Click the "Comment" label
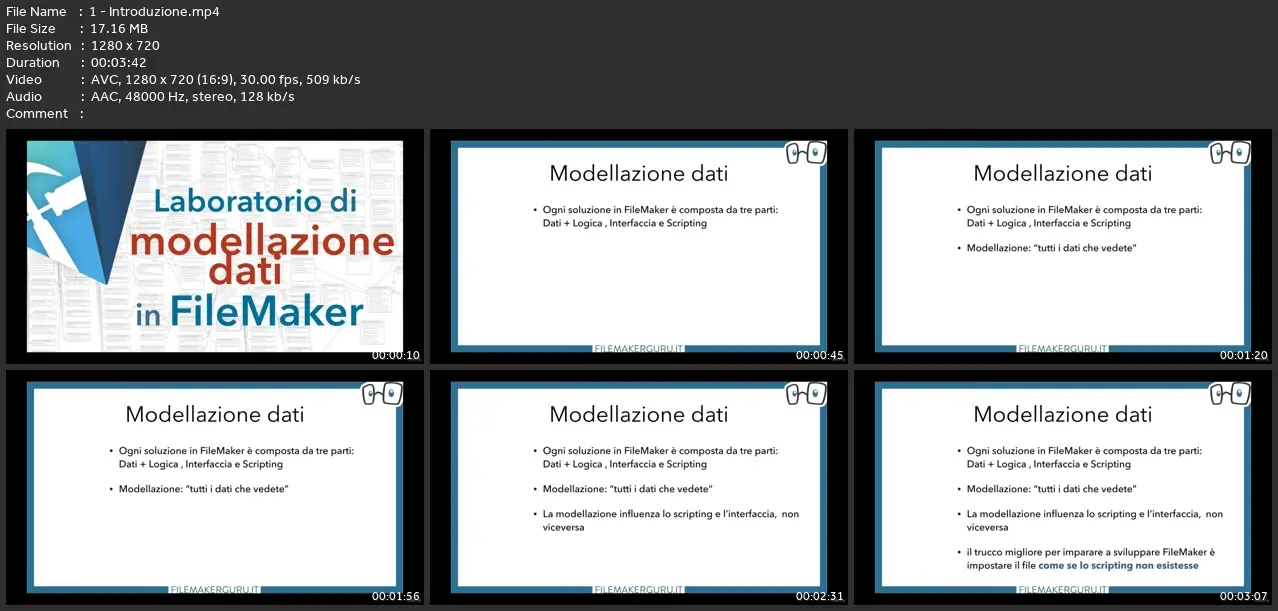This screenshot has width=1278, height=611. pos(37,114)
